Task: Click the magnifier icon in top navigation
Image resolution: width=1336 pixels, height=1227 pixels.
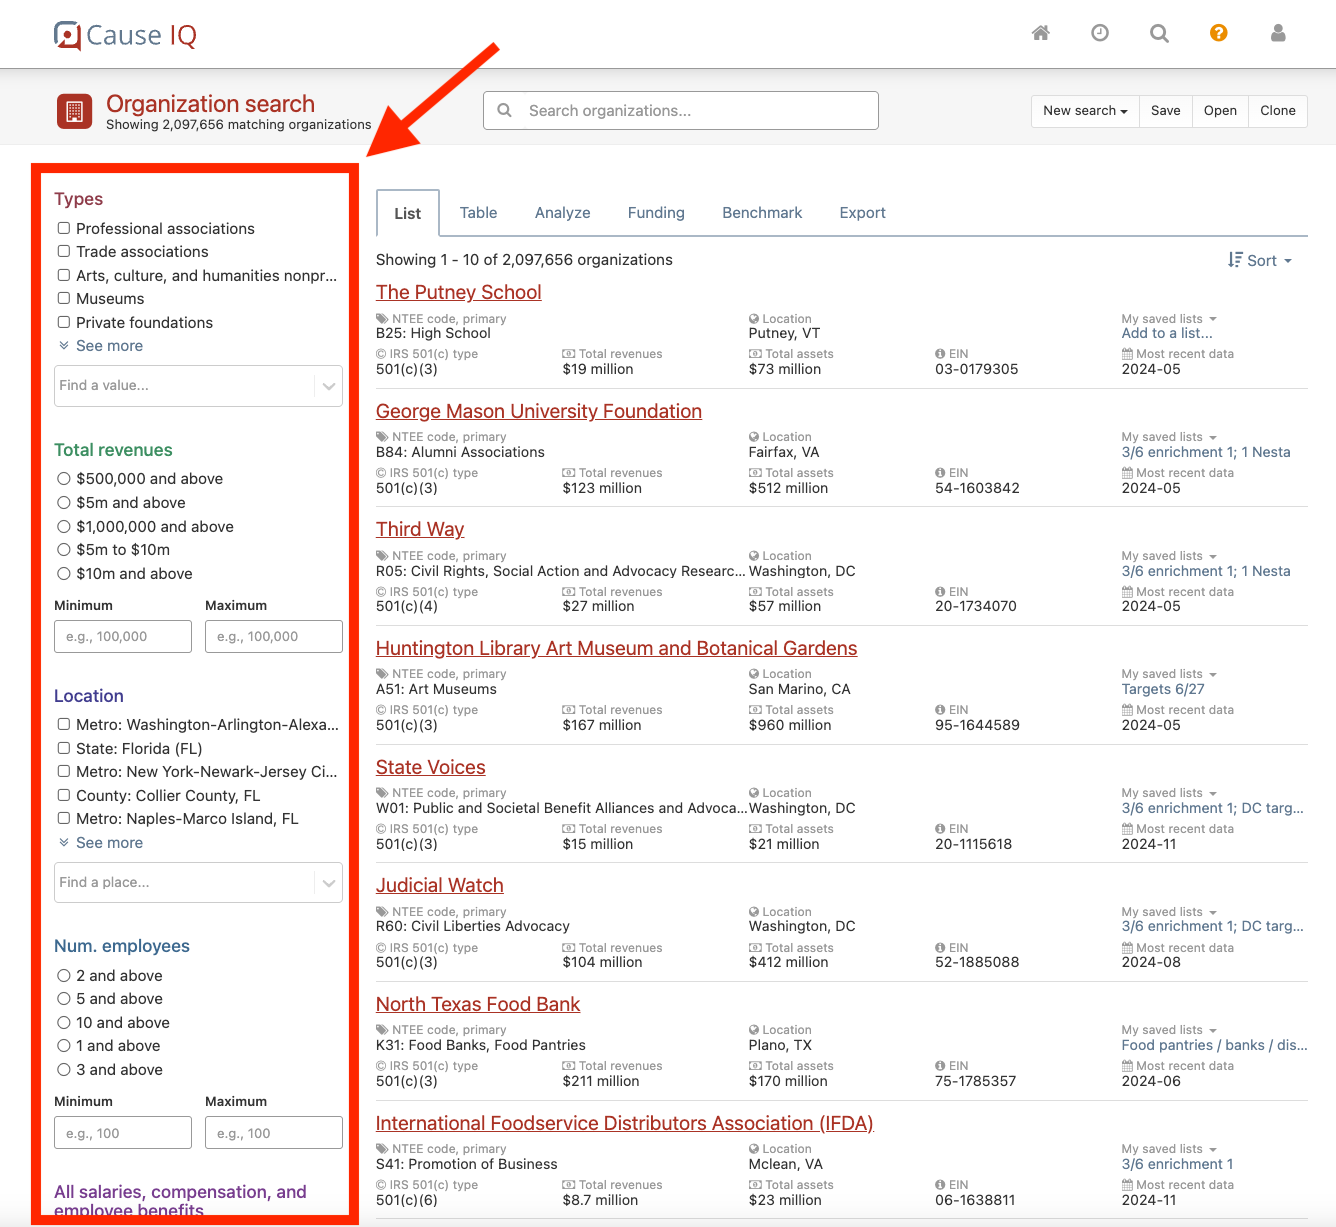Action: [1159, 33]
